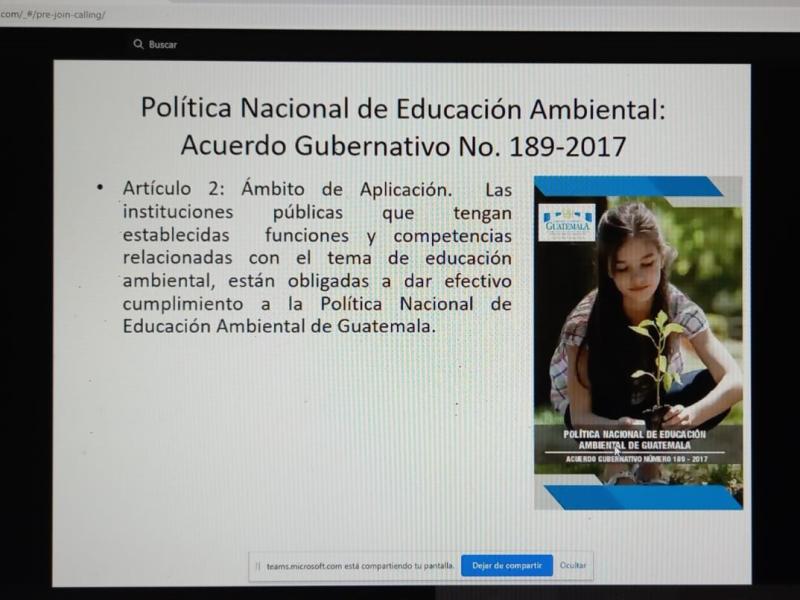Click the Artículo 2 paragraph text

click(317, 257)
